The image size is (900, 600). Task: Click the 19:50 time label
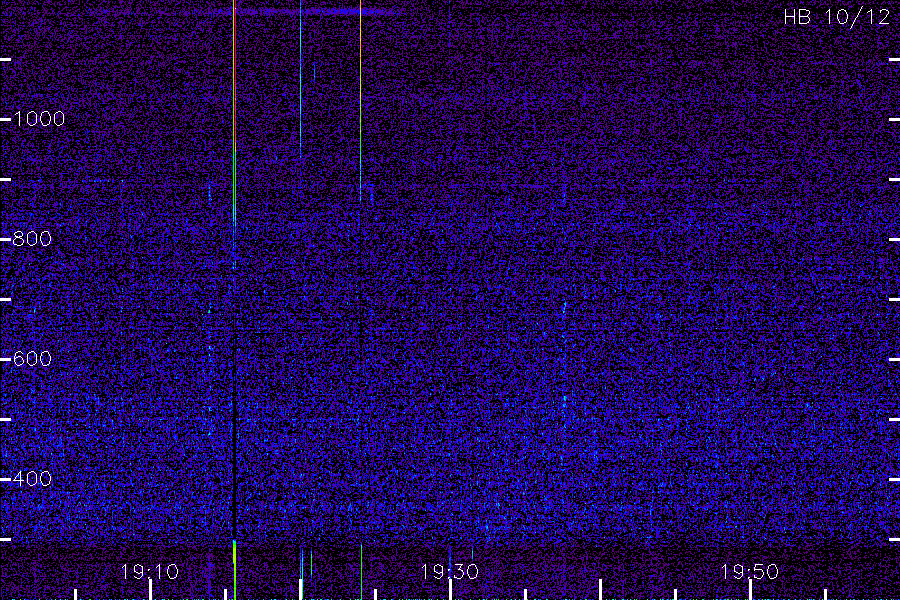pyautogui.click(x=749, y=572)
